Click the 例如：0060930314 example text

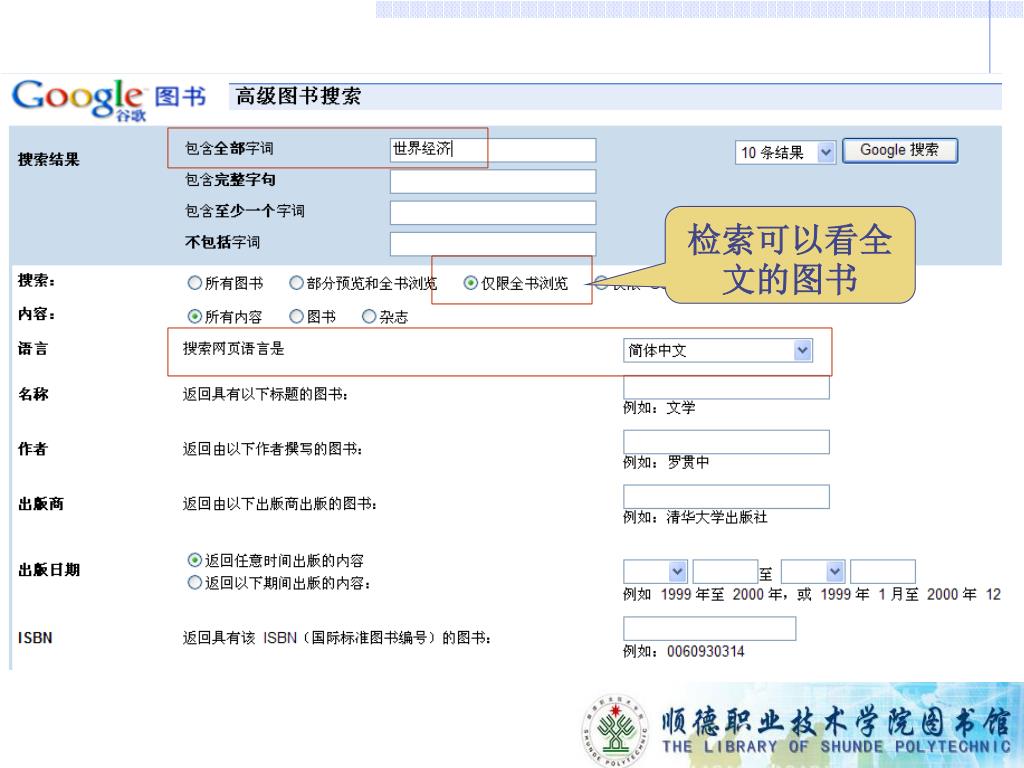click(x=683, y=651)
